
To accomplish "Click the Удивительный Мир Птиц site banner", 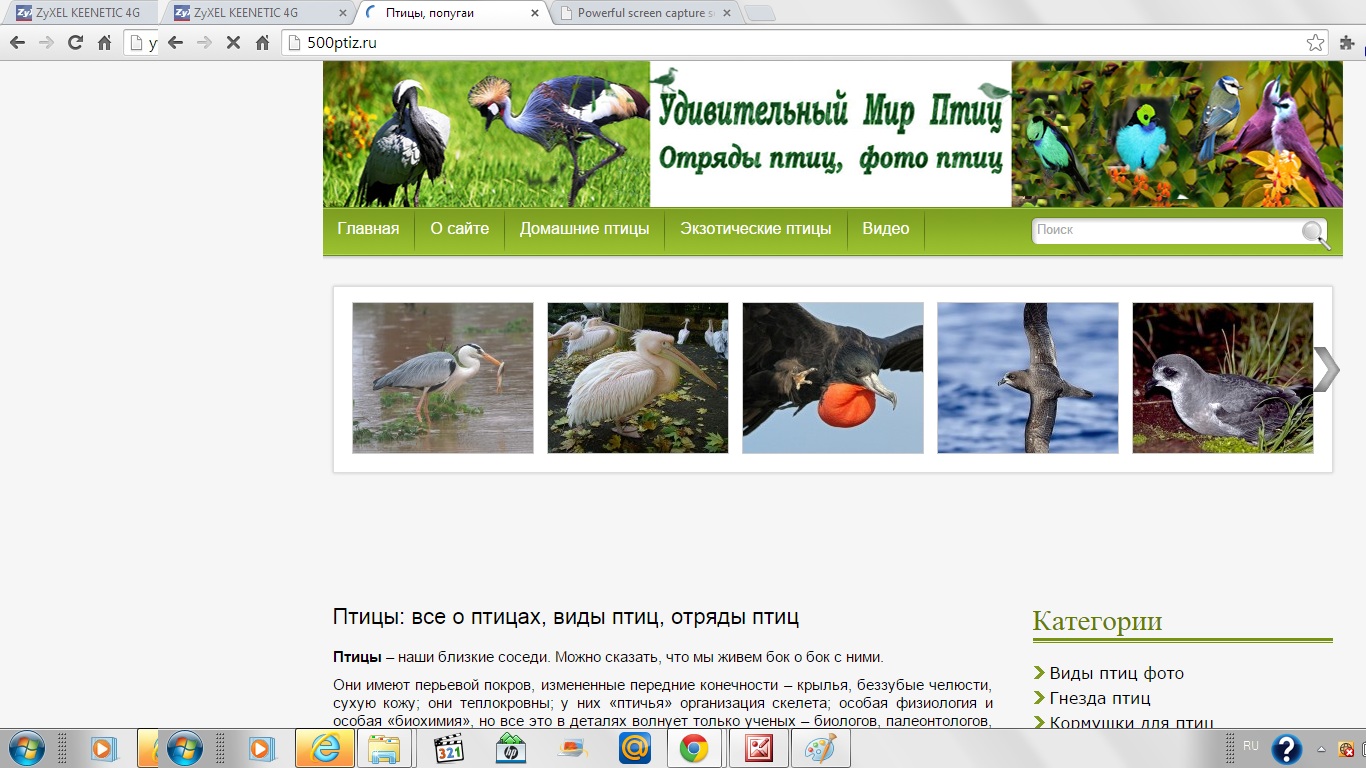I will 833,134.
